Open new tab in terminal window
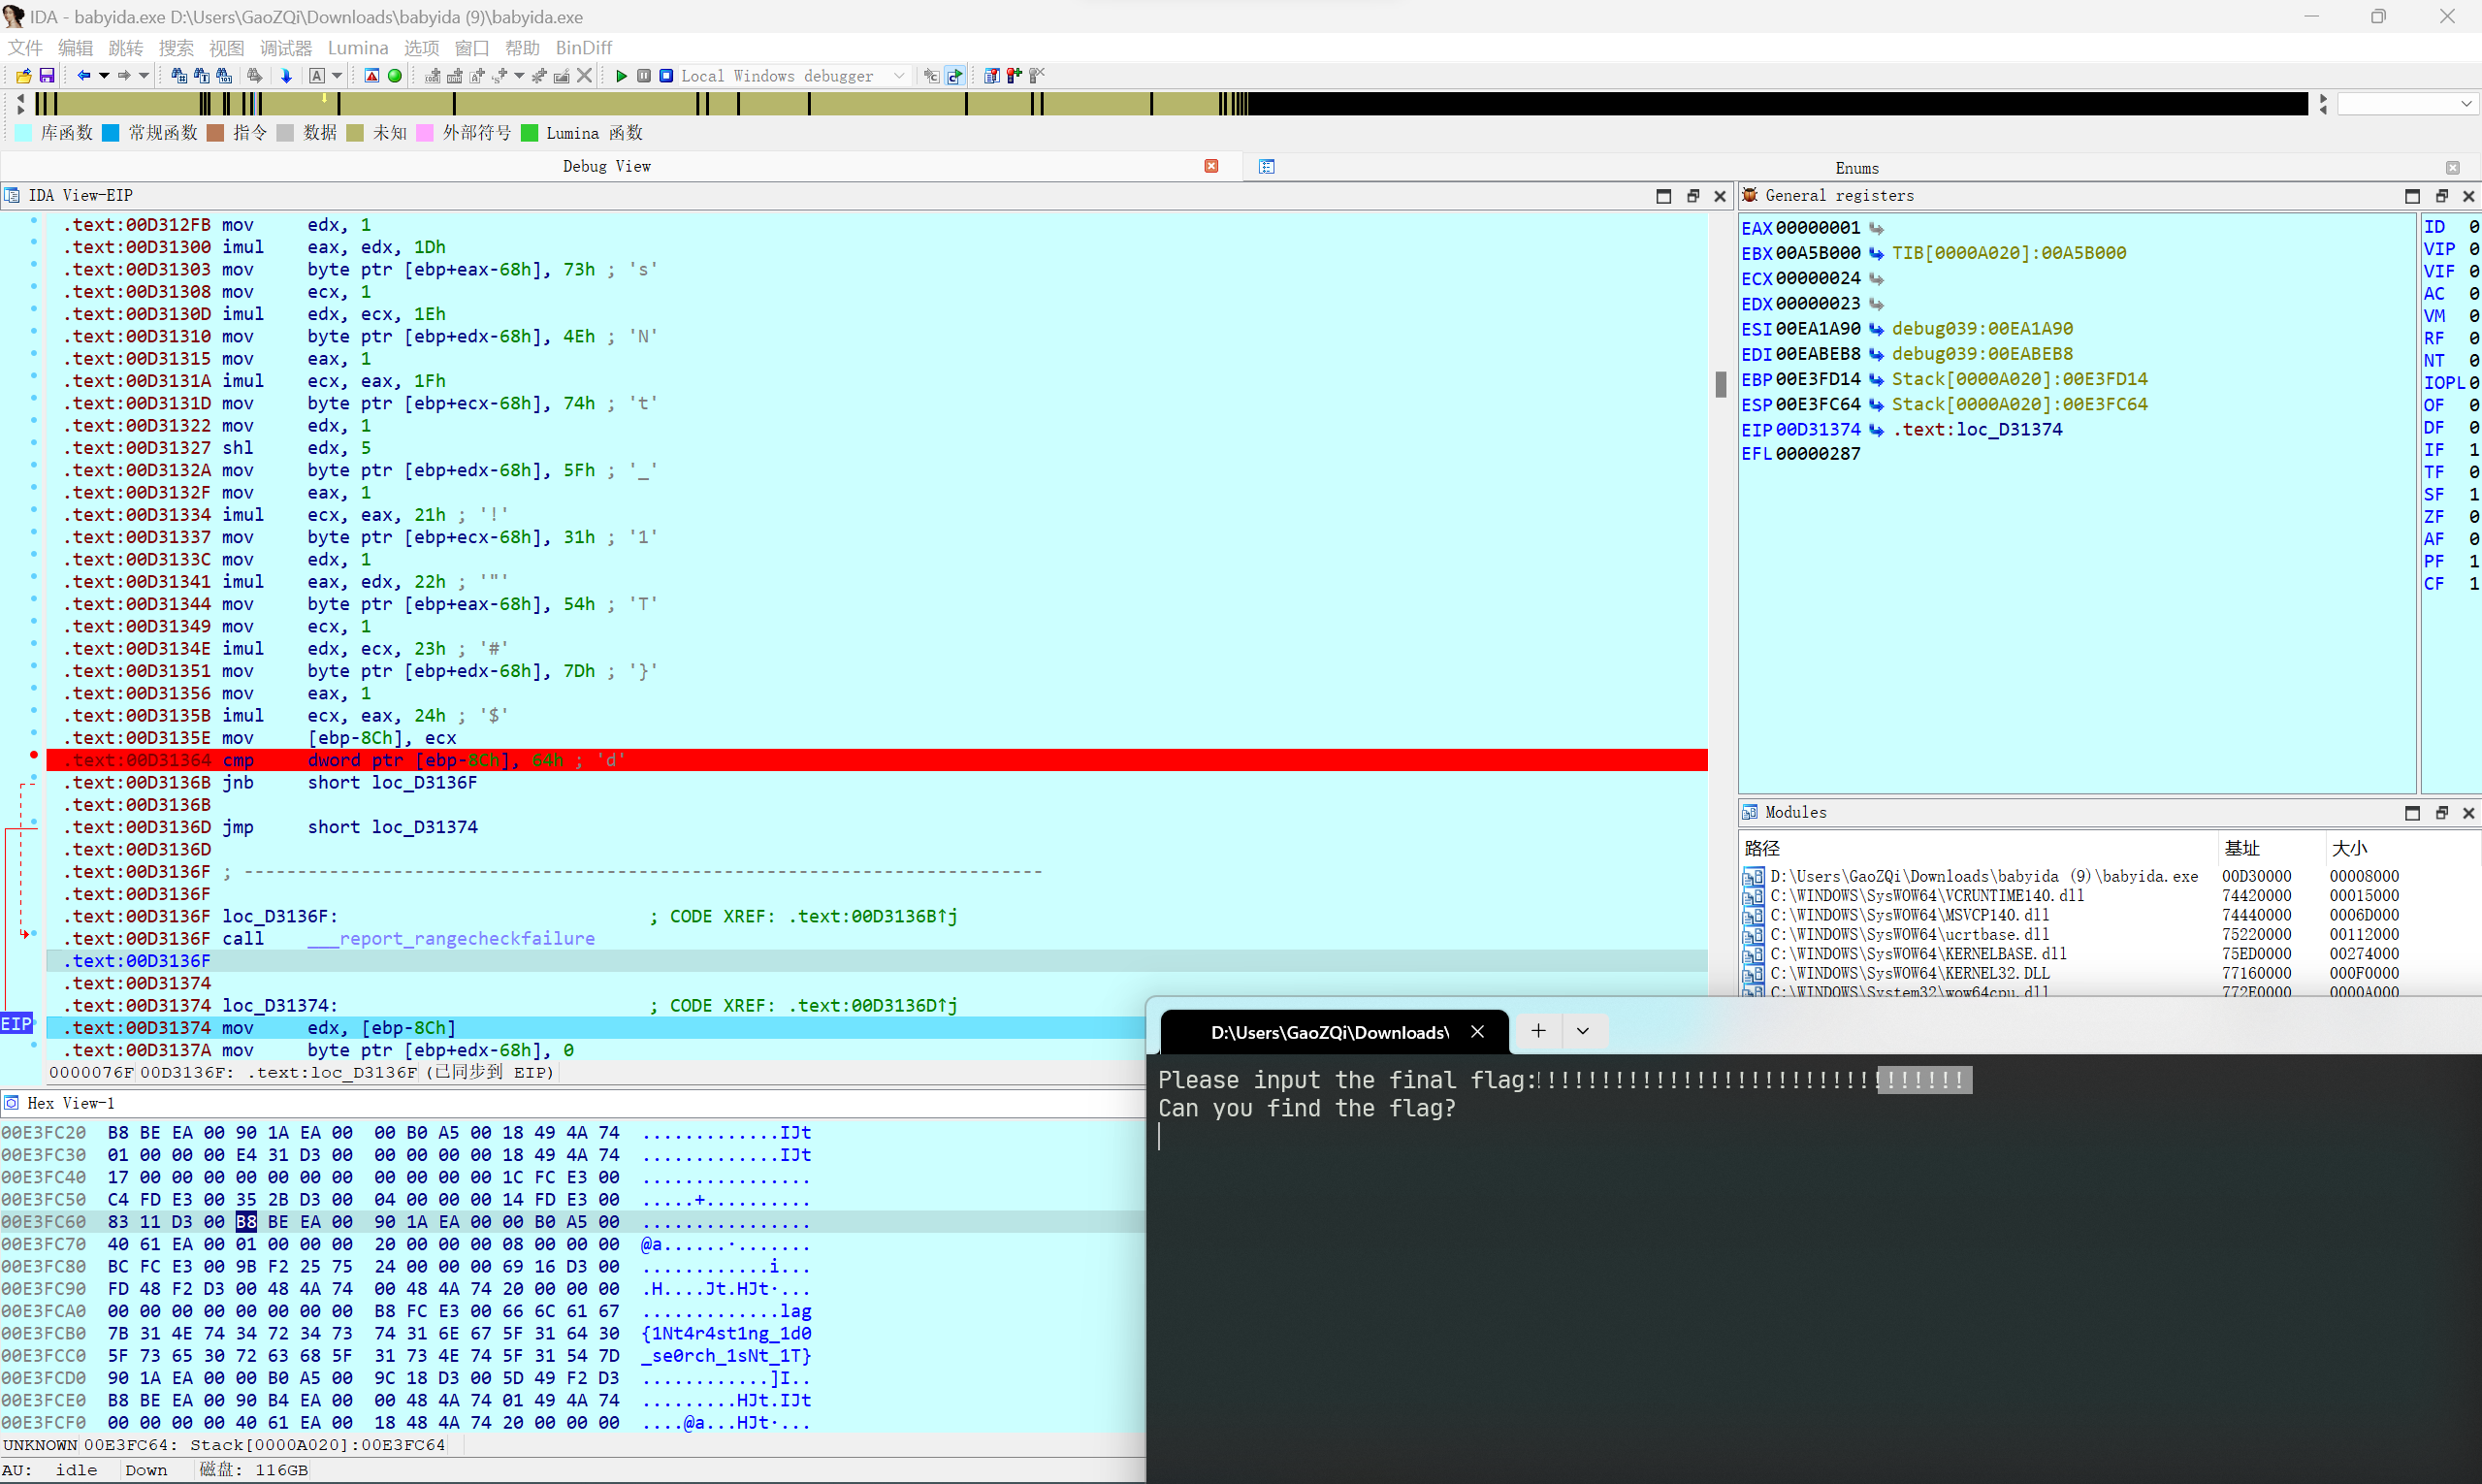 [x=1538, y=1031]
